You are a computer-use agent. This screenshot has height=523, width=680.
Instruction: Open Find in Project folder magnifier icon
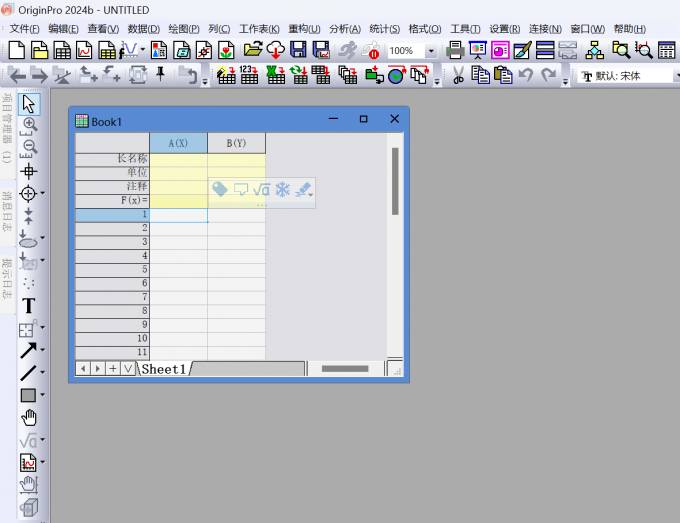click(621, 50)
